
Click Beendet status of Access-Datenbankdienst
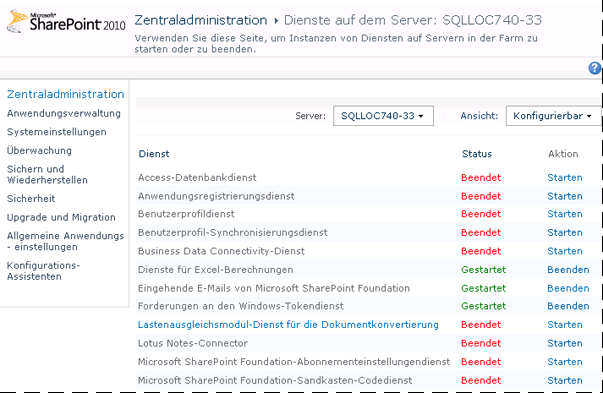click(x=481, y=178)
